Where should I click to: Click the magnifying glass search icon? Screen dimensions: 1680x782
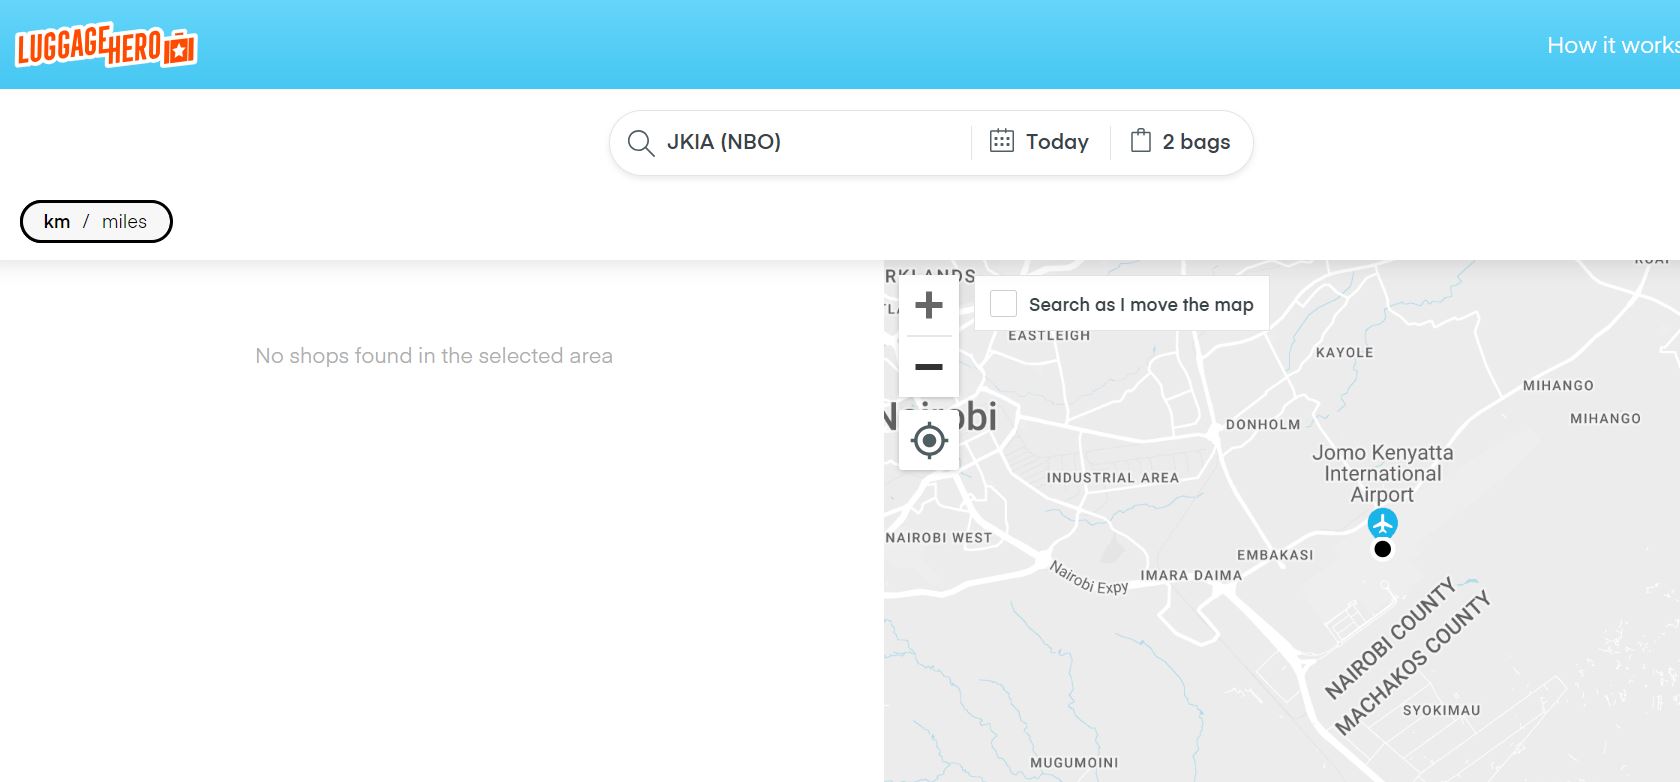tap(640, 143)
